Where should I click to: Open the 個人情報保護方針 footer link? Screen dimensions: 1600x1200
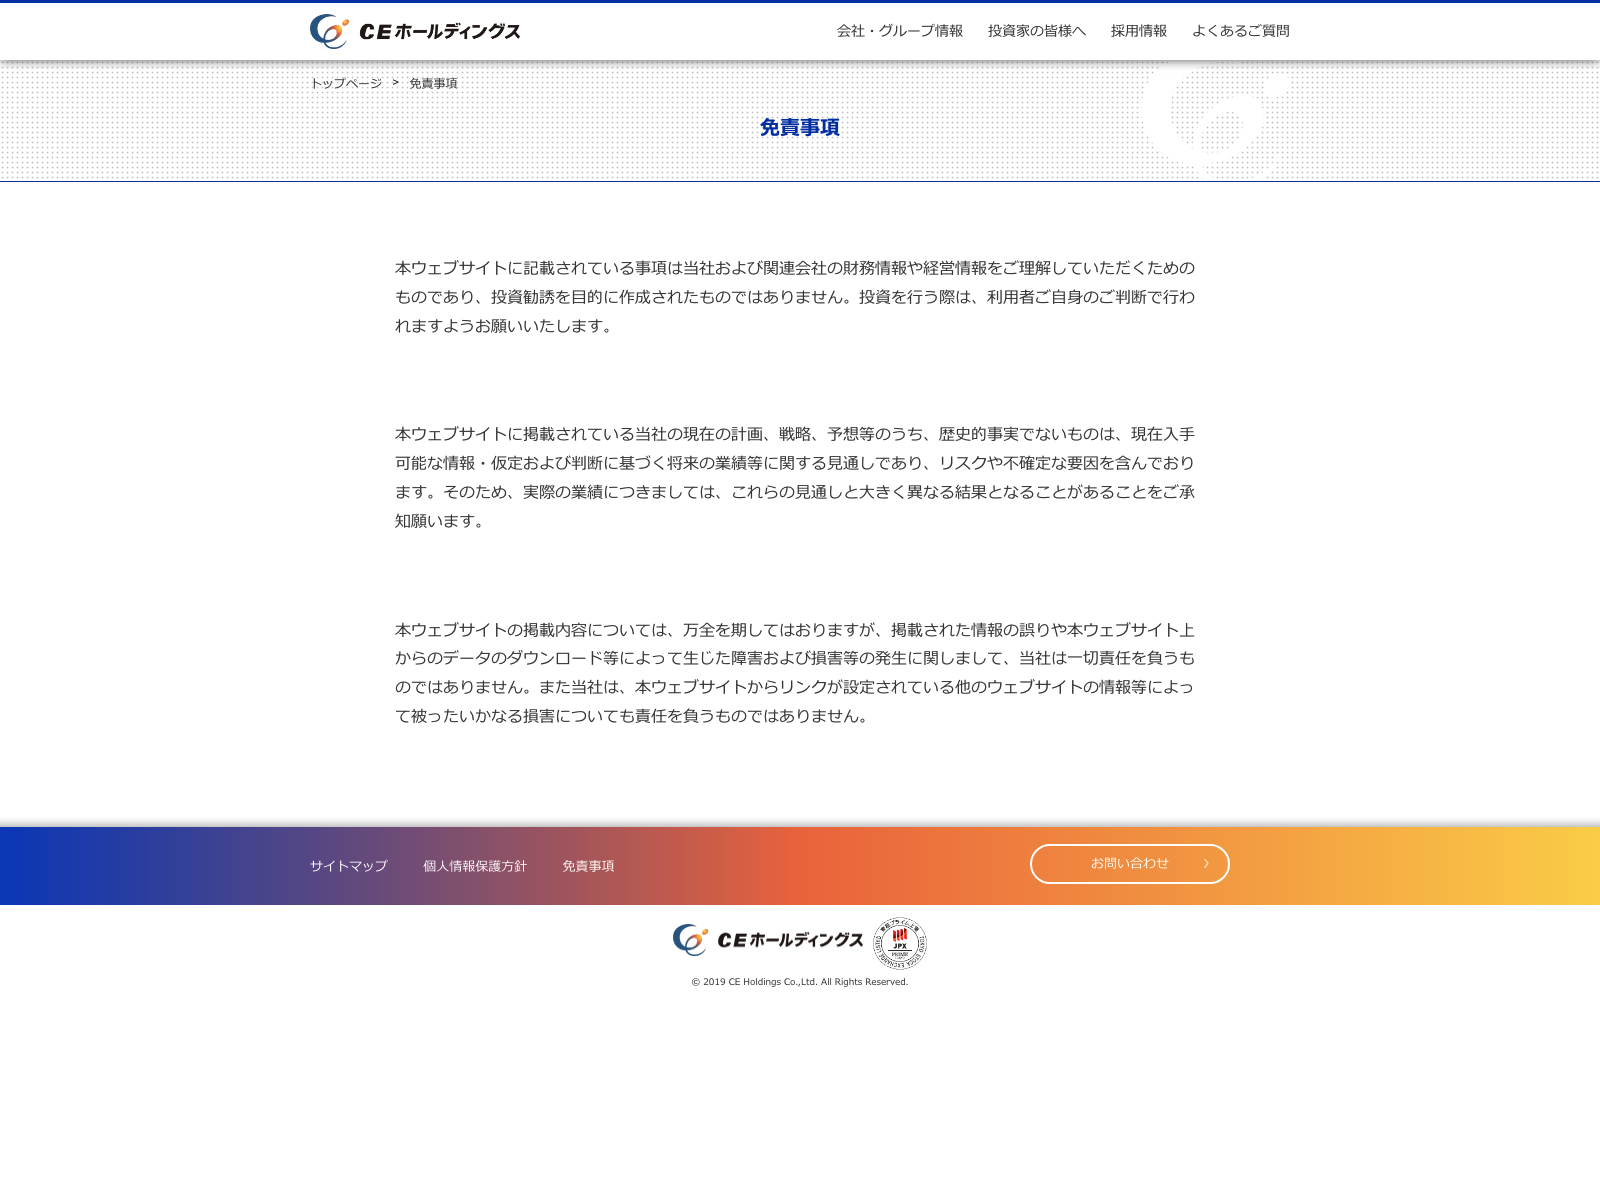[474, 866]
